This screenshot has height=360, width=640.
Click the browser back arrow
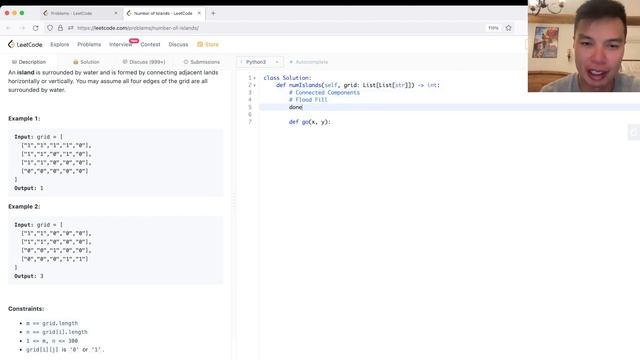[9, 28]
